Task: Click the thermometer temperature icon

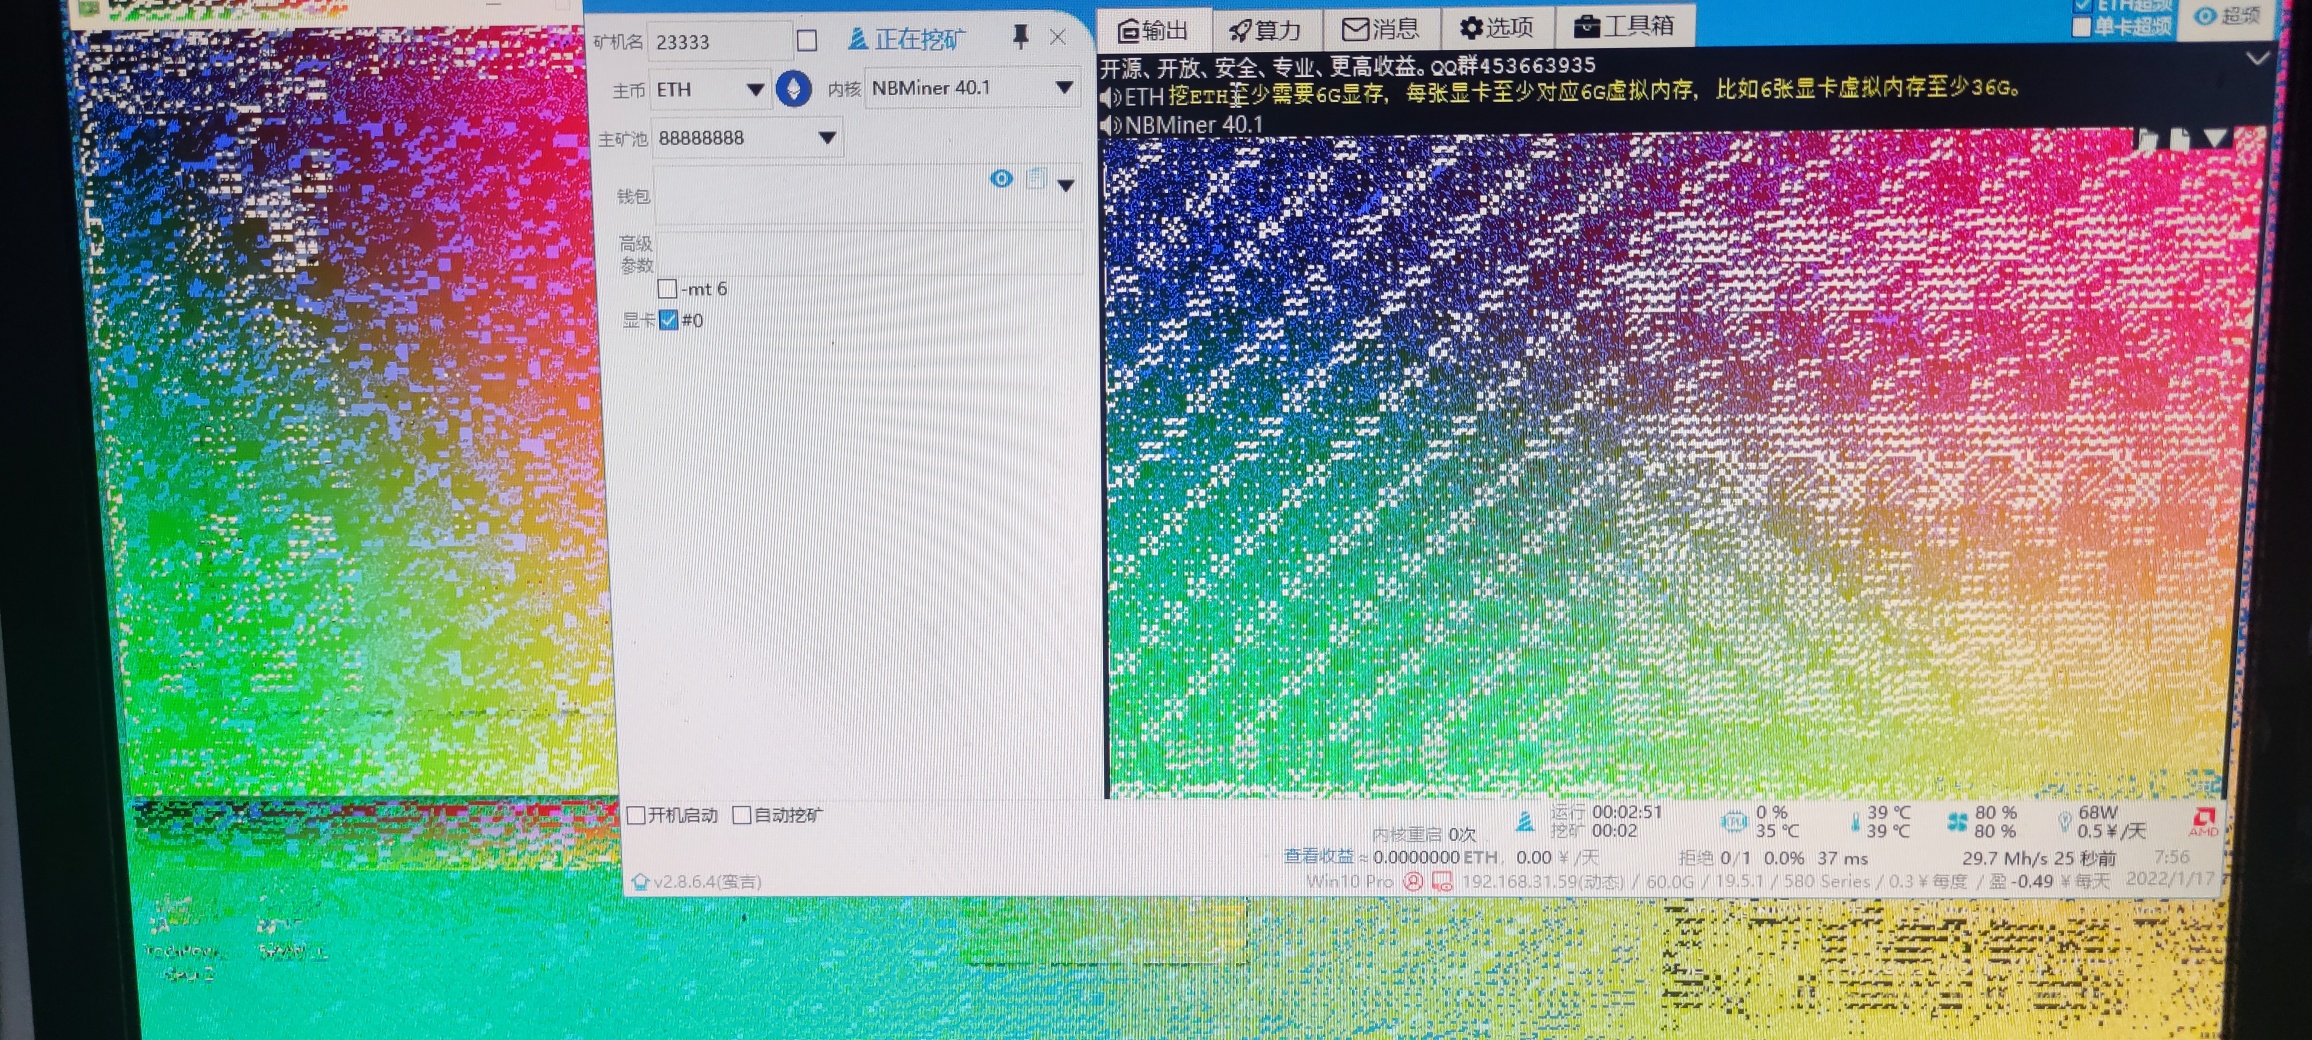Action: point(1855,823)
